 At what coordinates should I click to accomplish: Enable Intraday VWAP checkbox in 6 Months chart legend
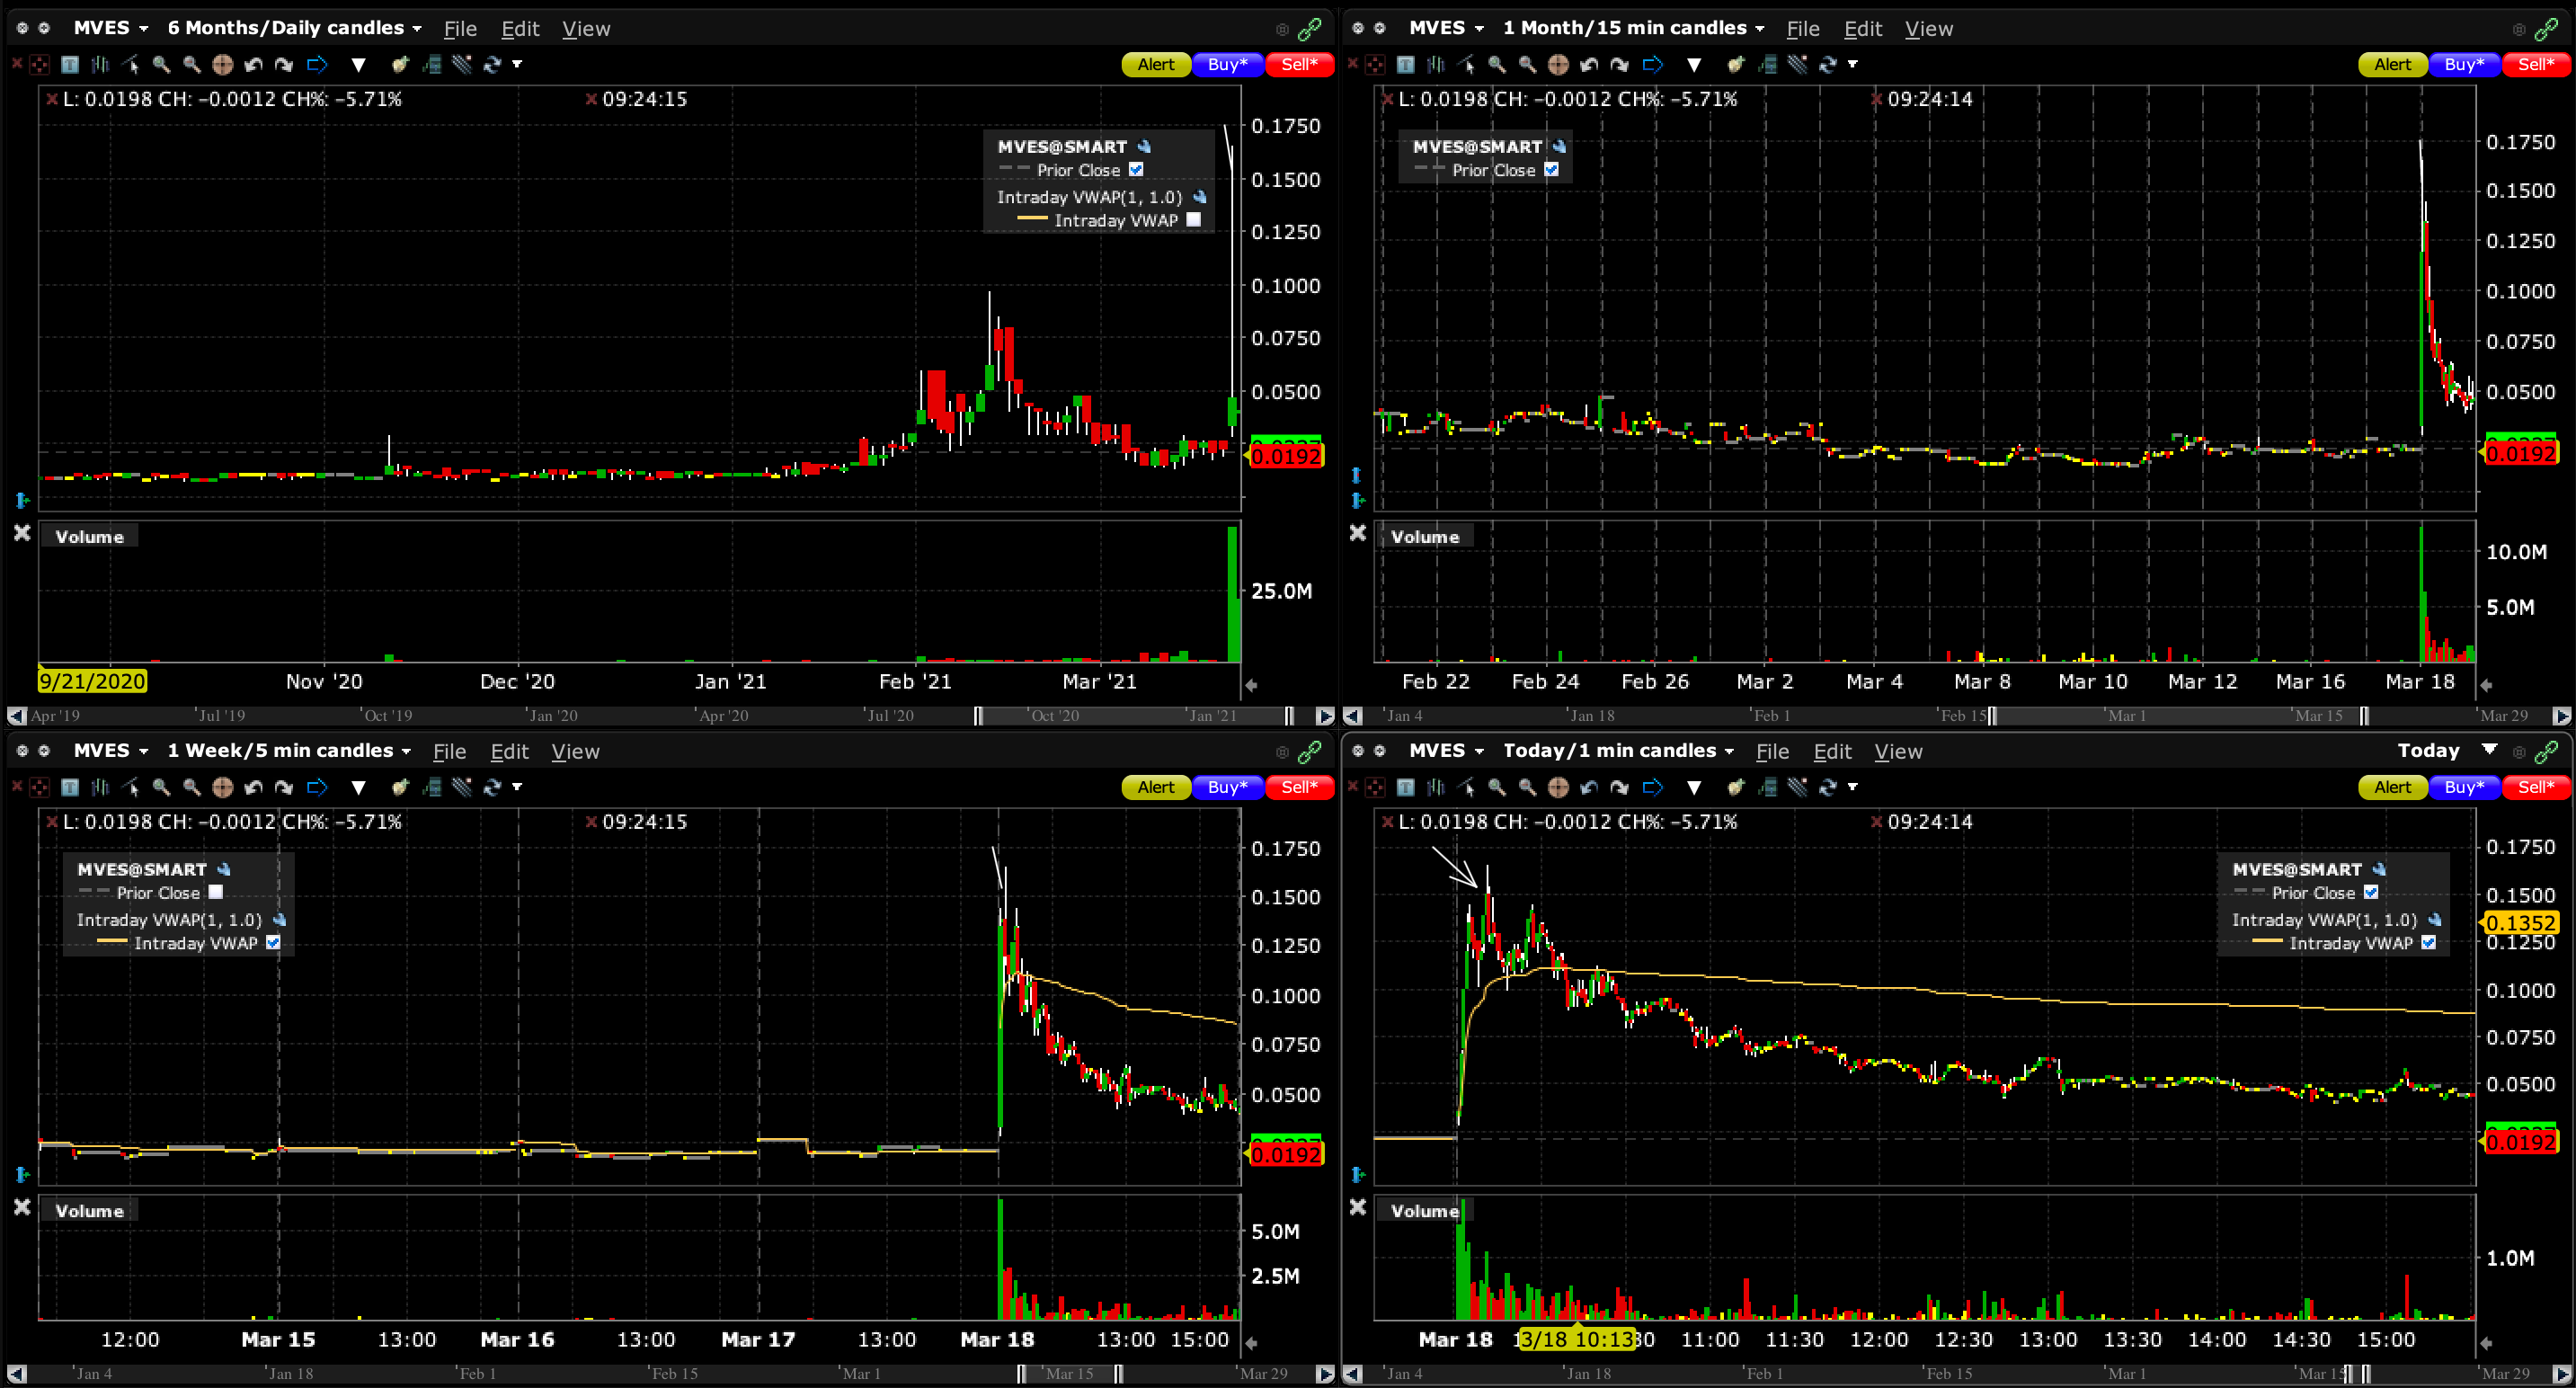(x=1193, y=220)
